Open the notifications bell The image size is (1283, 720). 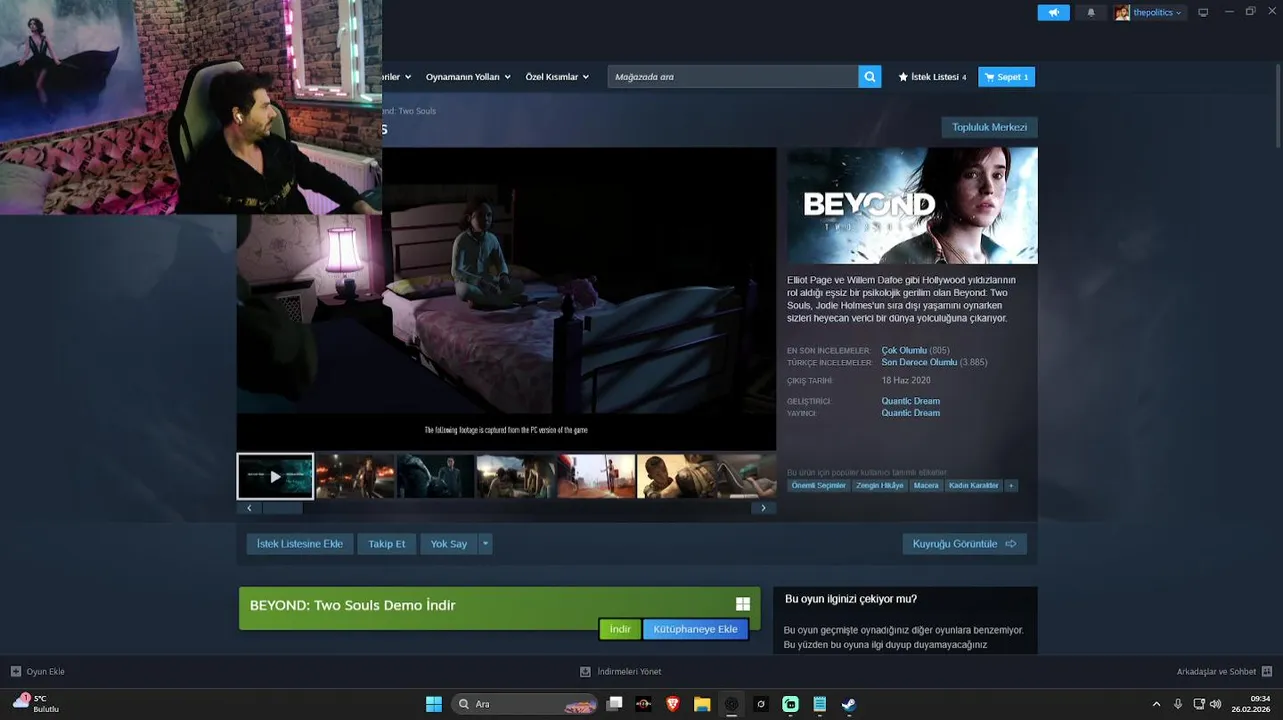point(1091,13)
